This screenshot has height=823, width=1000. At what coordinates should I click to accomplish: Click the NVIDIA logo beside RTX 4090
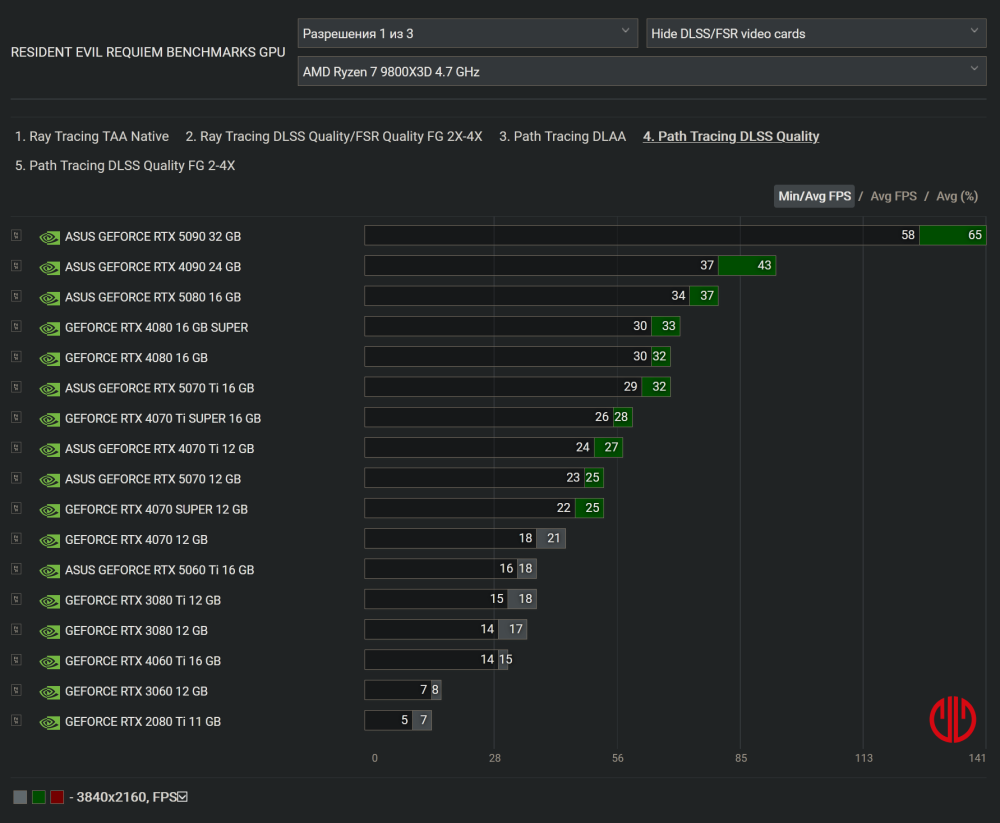click(49, 267)
